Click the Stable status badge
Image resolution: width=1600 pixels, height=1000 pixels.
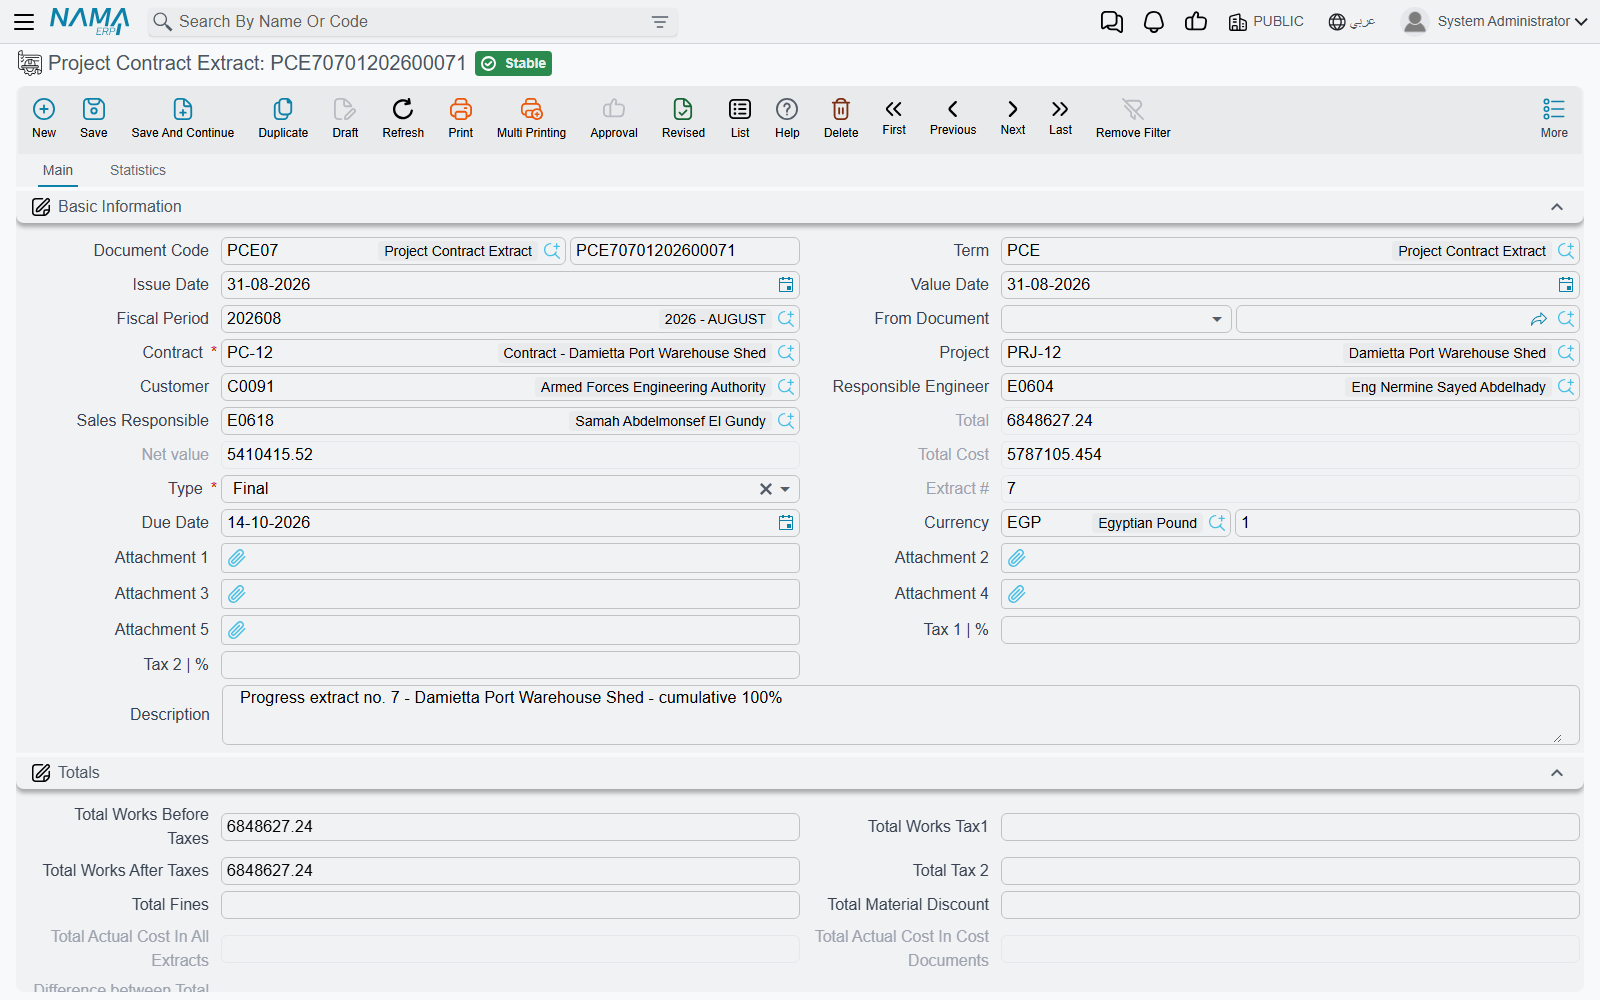[x=514, y=64]
